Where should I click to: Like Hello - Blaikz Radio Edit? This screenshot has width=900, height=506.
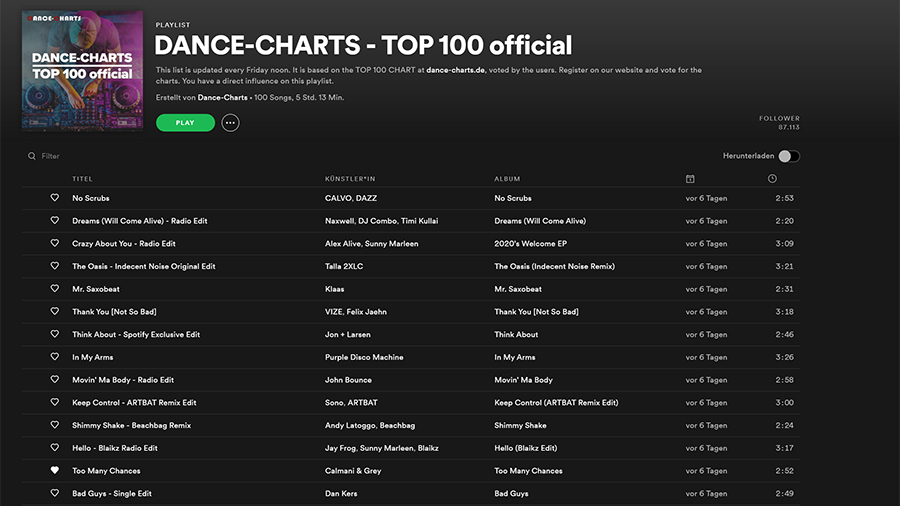[x=55, y=447]
